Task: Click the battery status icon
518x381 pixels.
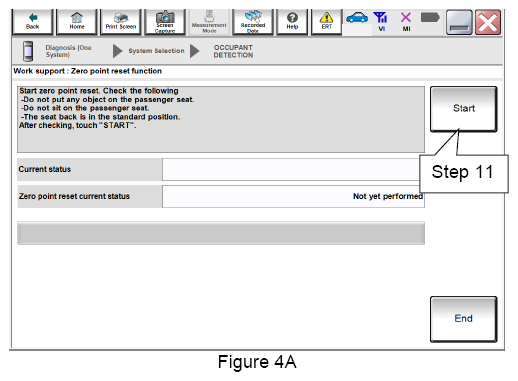Action: [430, 17]
